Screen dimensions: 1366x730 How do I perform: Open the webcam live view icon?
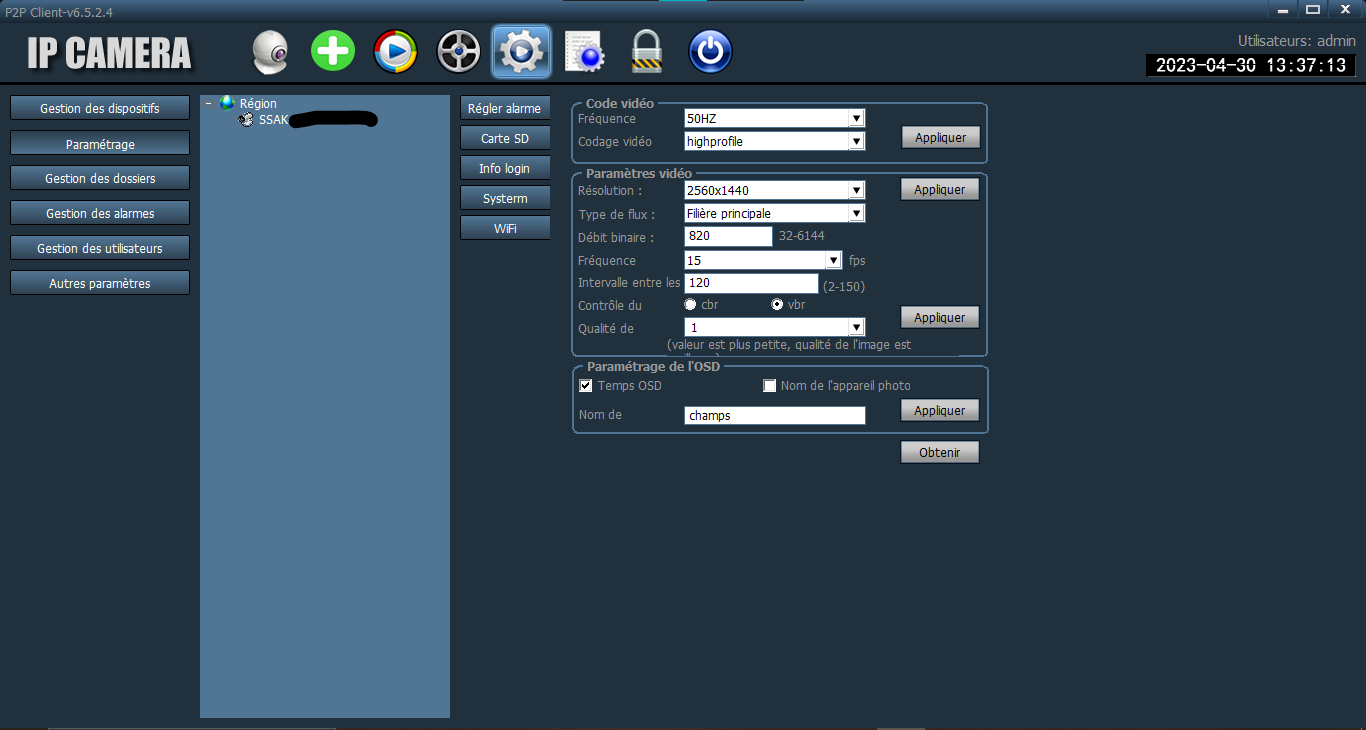click(270, 52)
